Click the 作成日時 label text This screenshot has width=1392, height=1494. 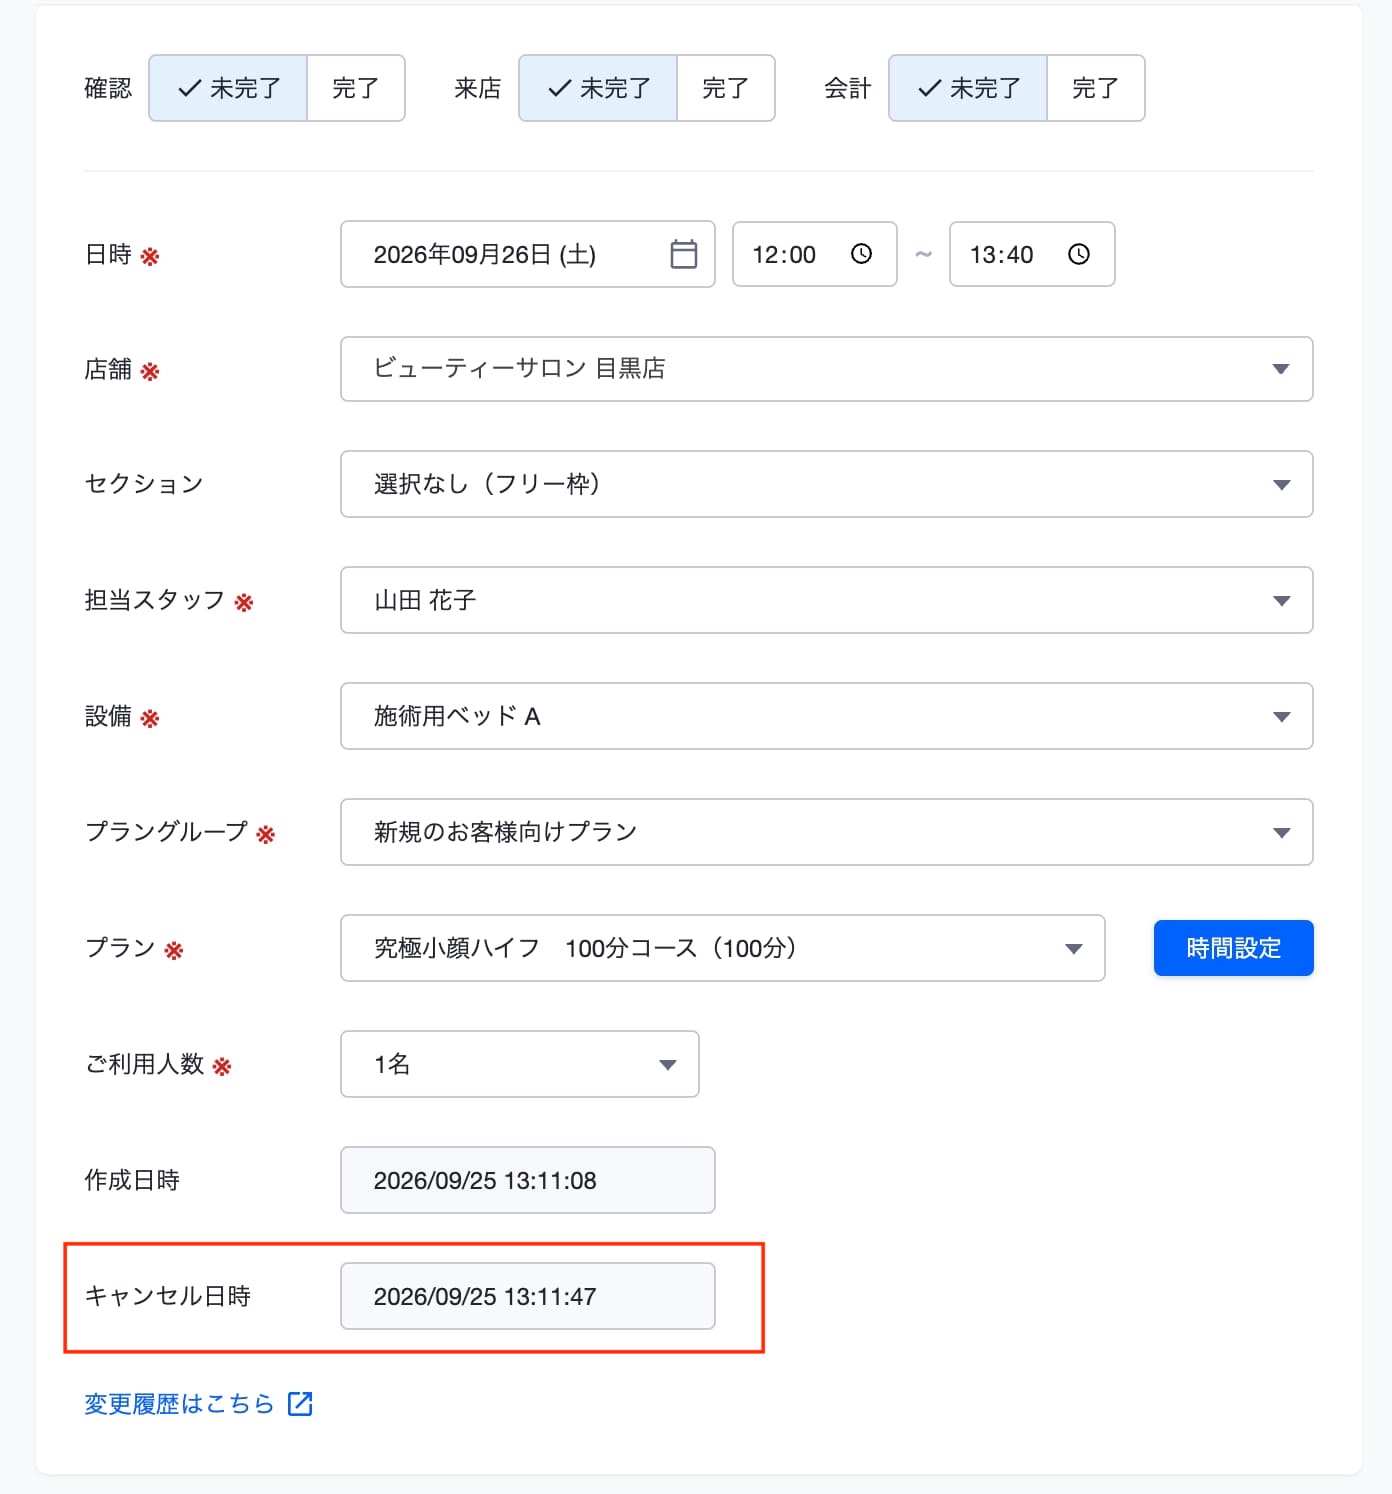[132, 1180]
